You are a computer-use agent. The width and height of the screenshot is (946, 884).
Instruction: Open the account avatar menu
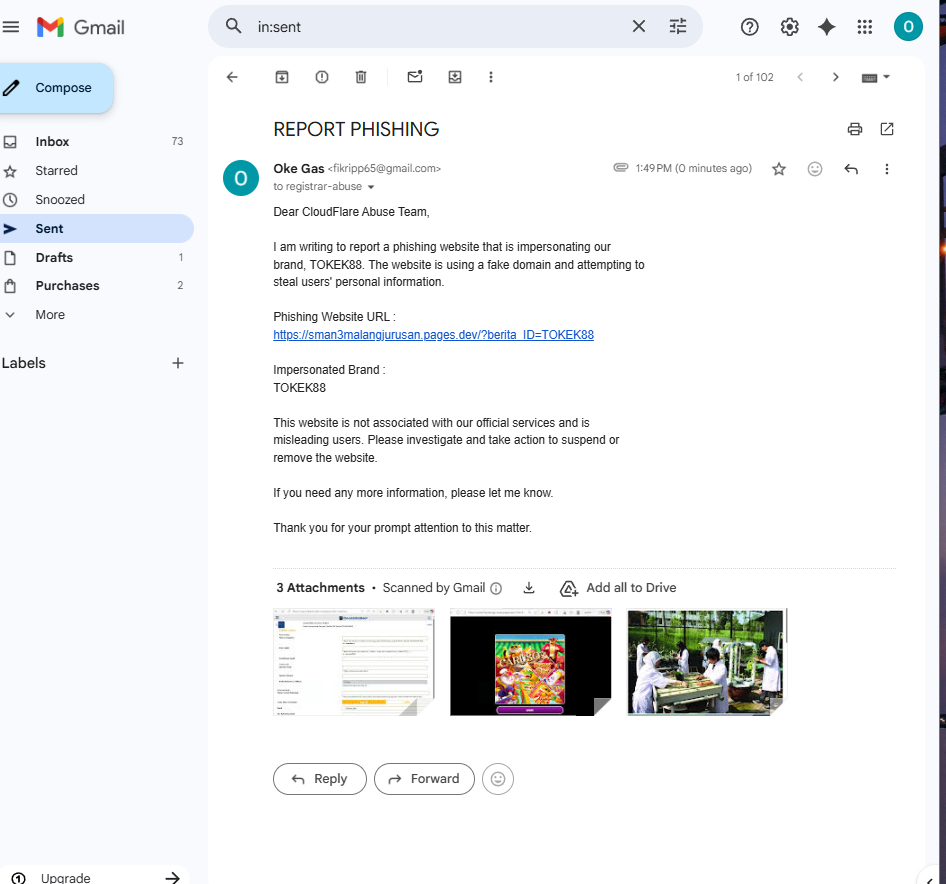click(x=908, y=27)
